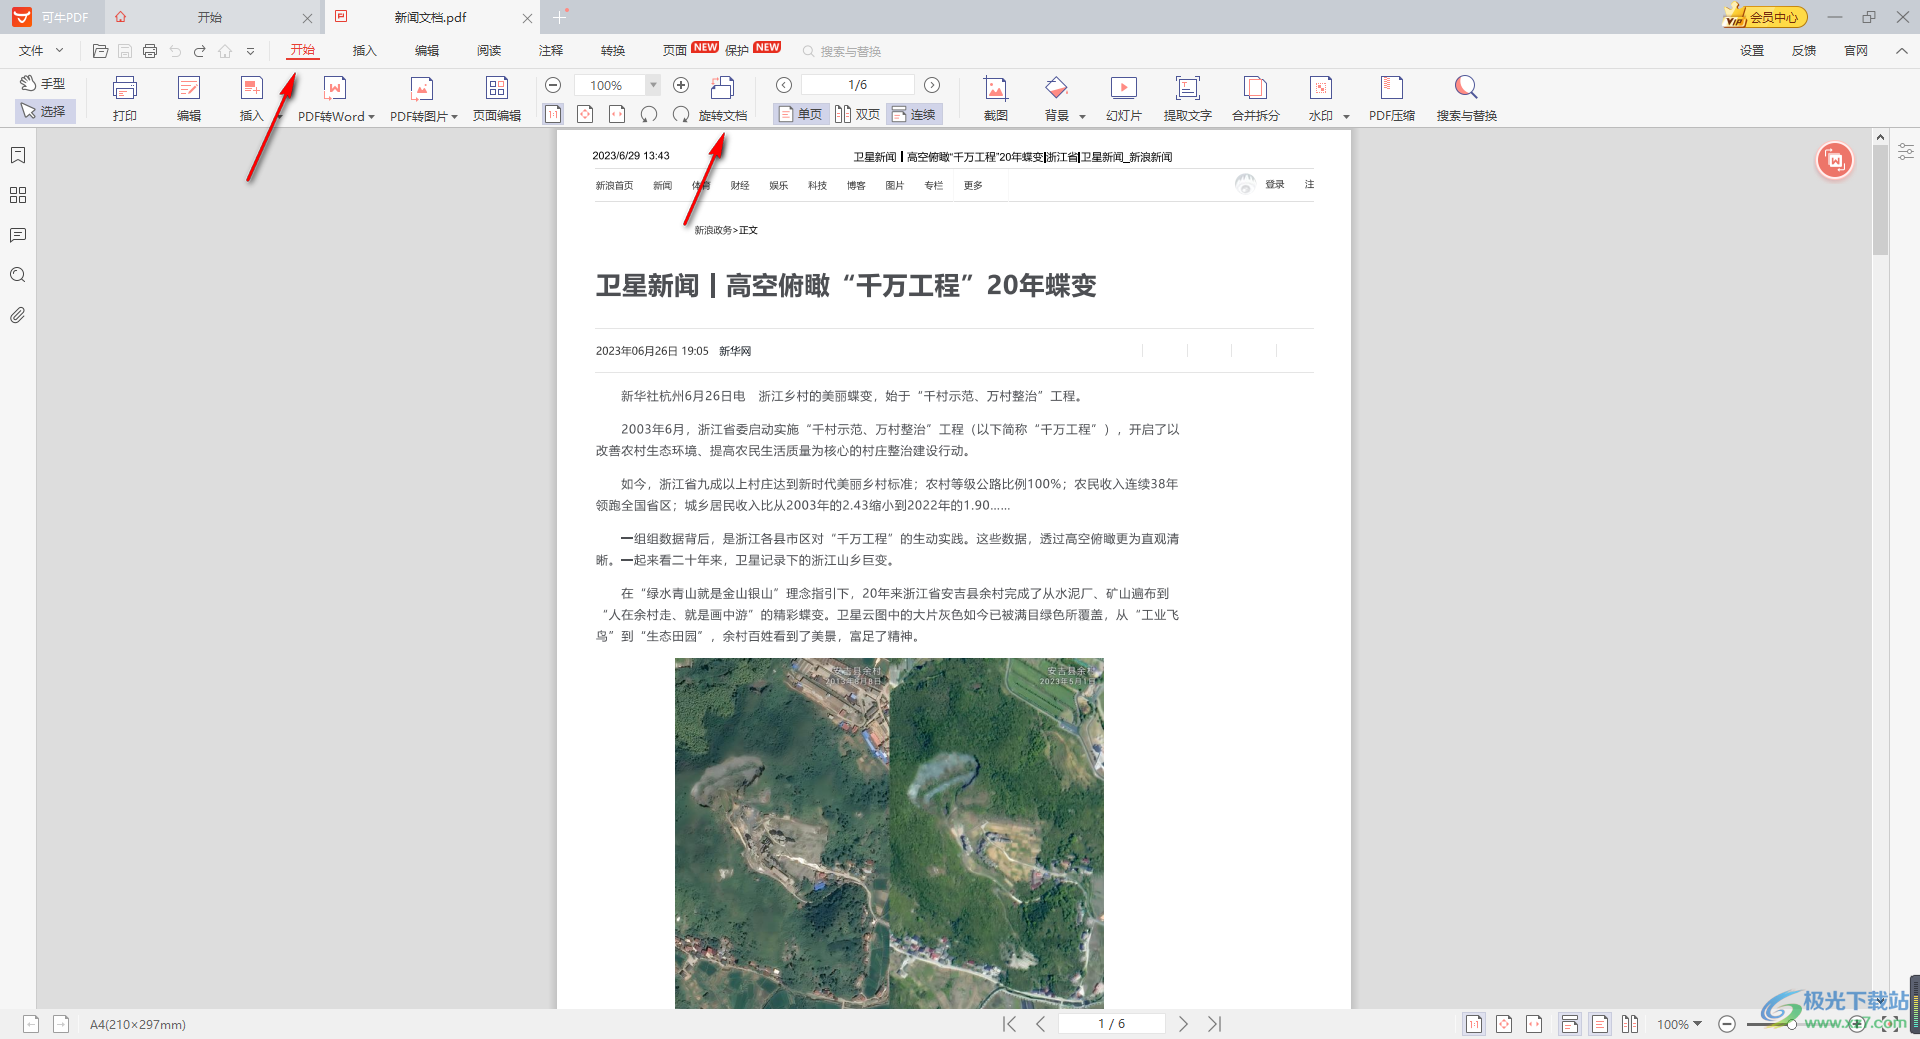This screenshot has width=1920, height=1039.
Task: Open the Attachments sidebar panel
Action: 18,315
